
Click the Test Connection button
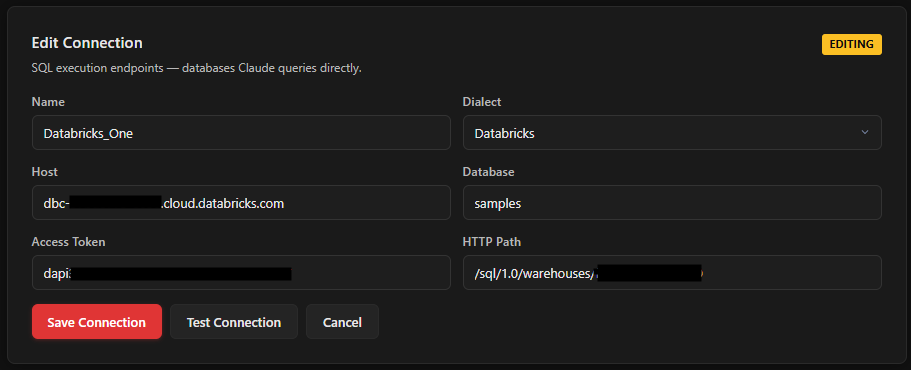pos(234,322)
